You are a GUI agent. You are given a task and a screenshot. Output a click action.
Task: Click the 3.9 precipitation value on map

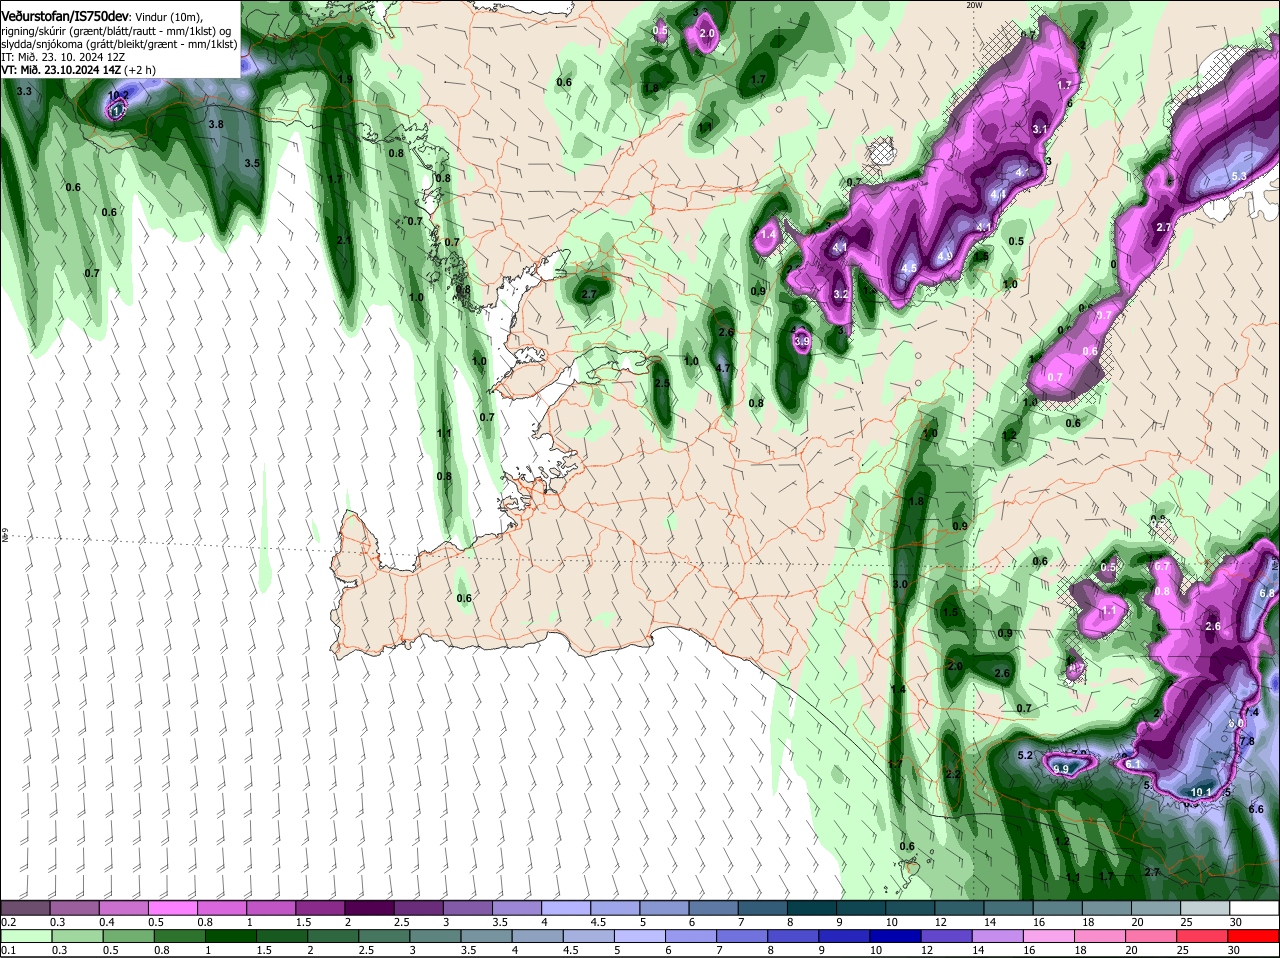[x=801, y=342]
